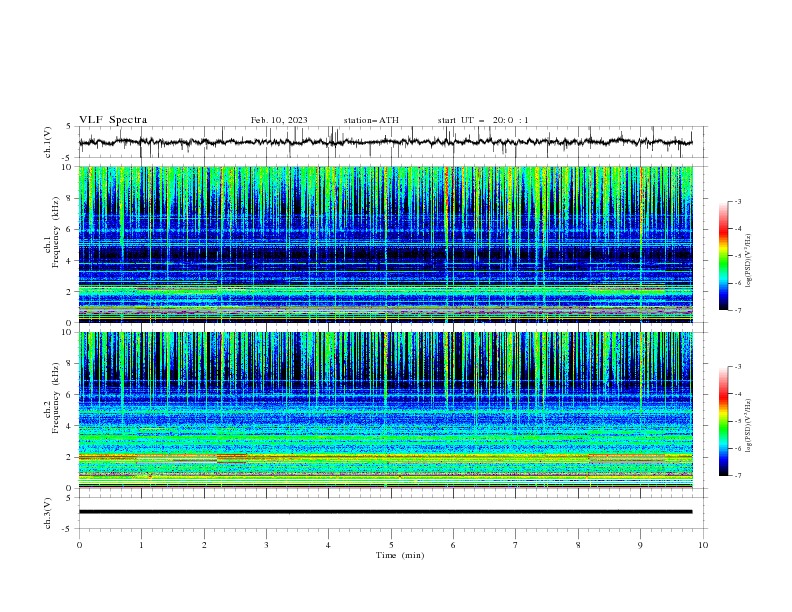Click the date "Feb. 10, 2023"

pos(279,120)
